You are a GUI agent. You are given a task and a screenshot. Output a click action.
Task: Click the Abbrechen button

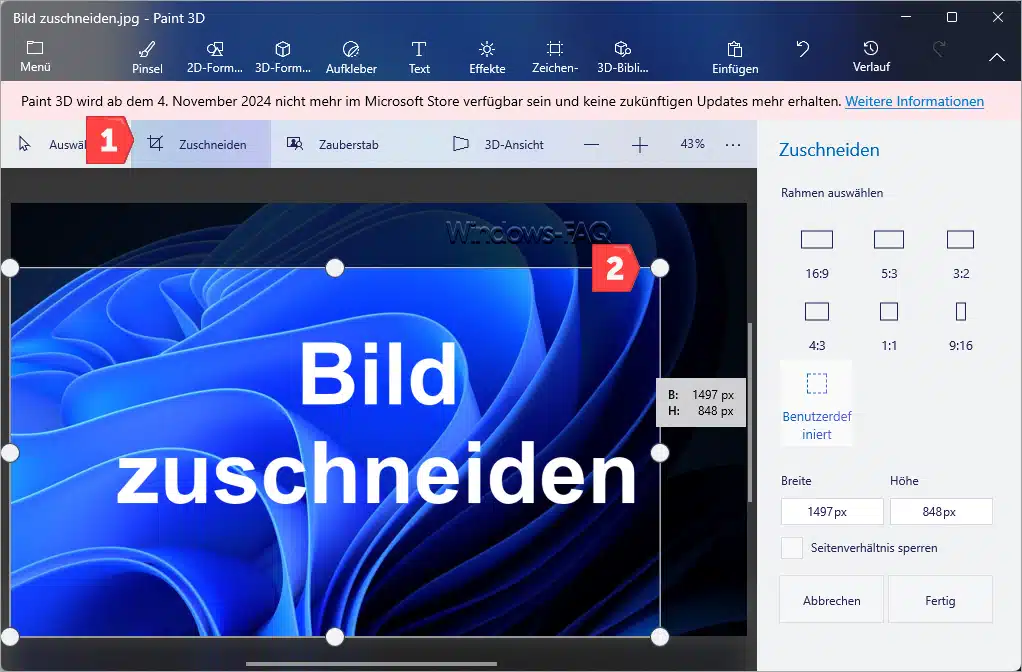[x=832, y=600]
